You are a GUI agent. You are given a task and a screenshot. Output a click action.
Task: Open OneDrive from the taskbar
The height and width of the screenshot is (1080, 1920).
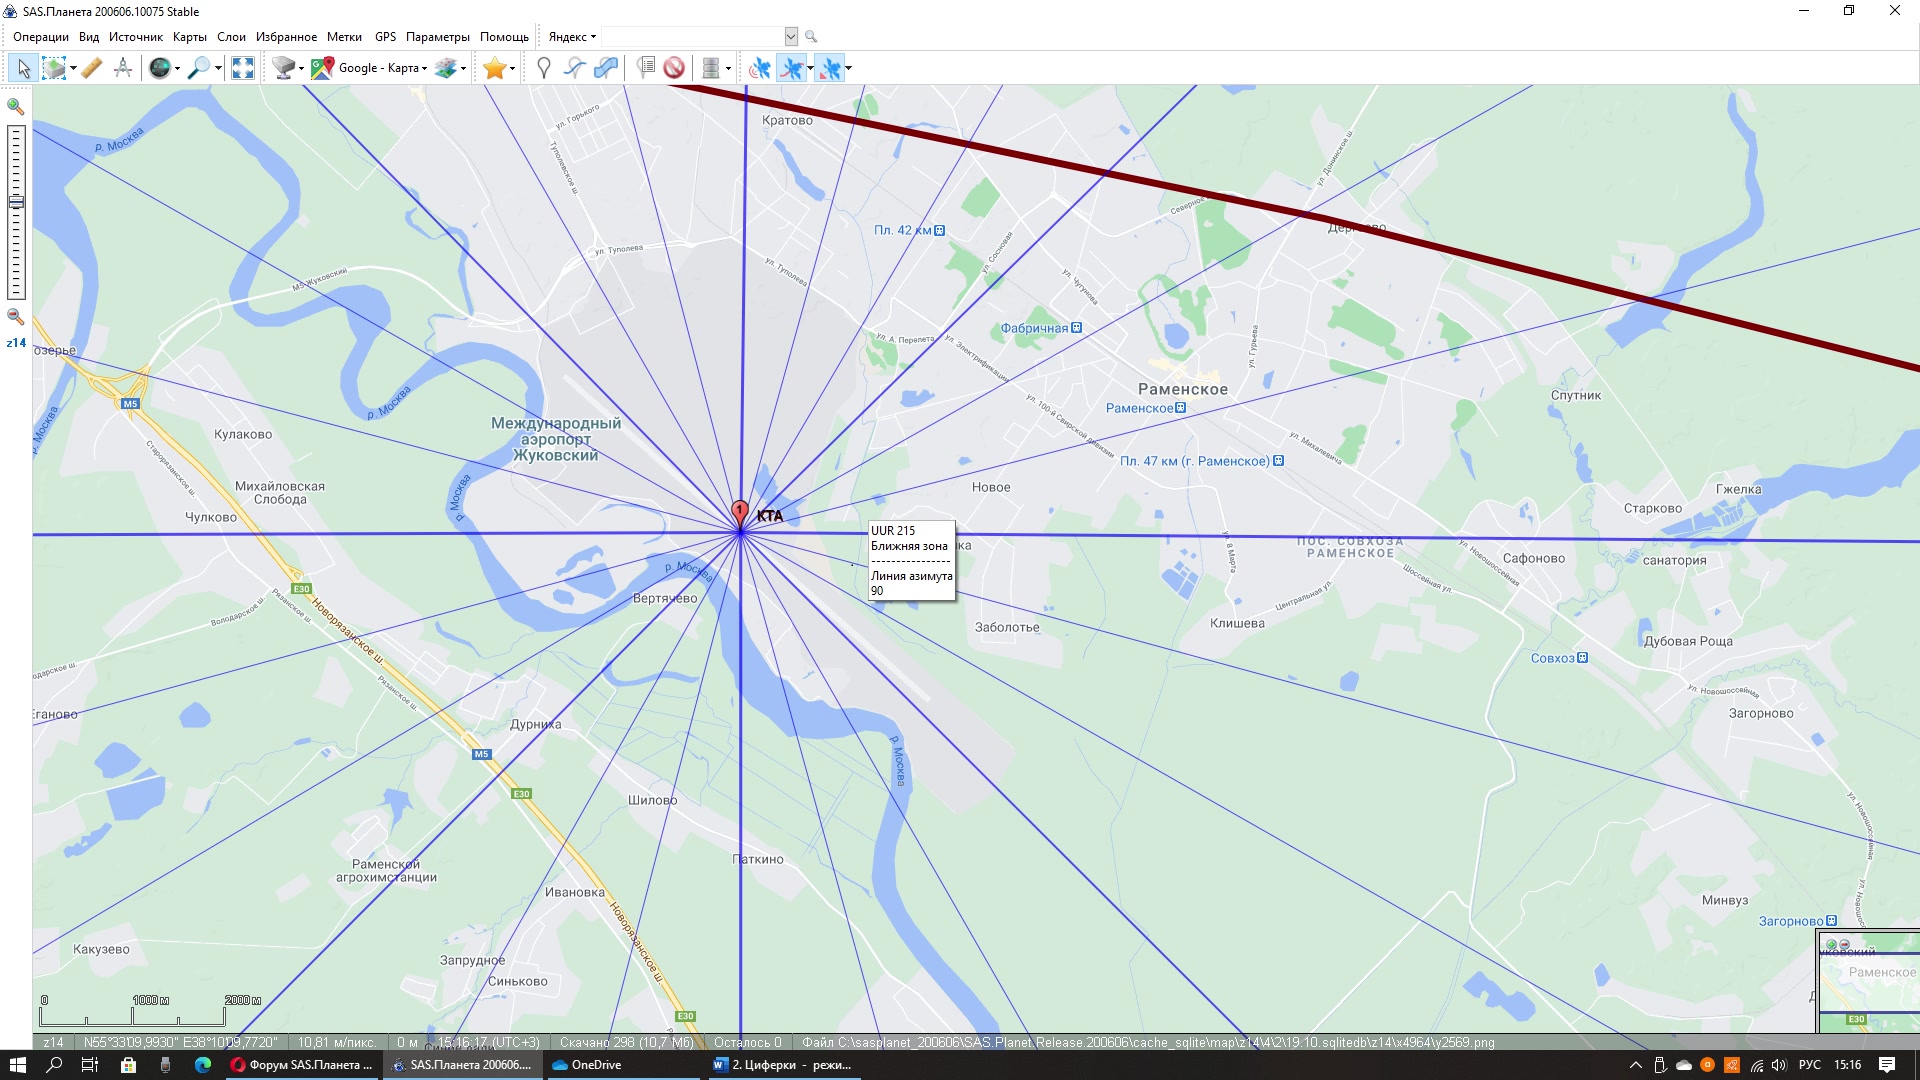pyautogui.click(x=588, y=1065)
